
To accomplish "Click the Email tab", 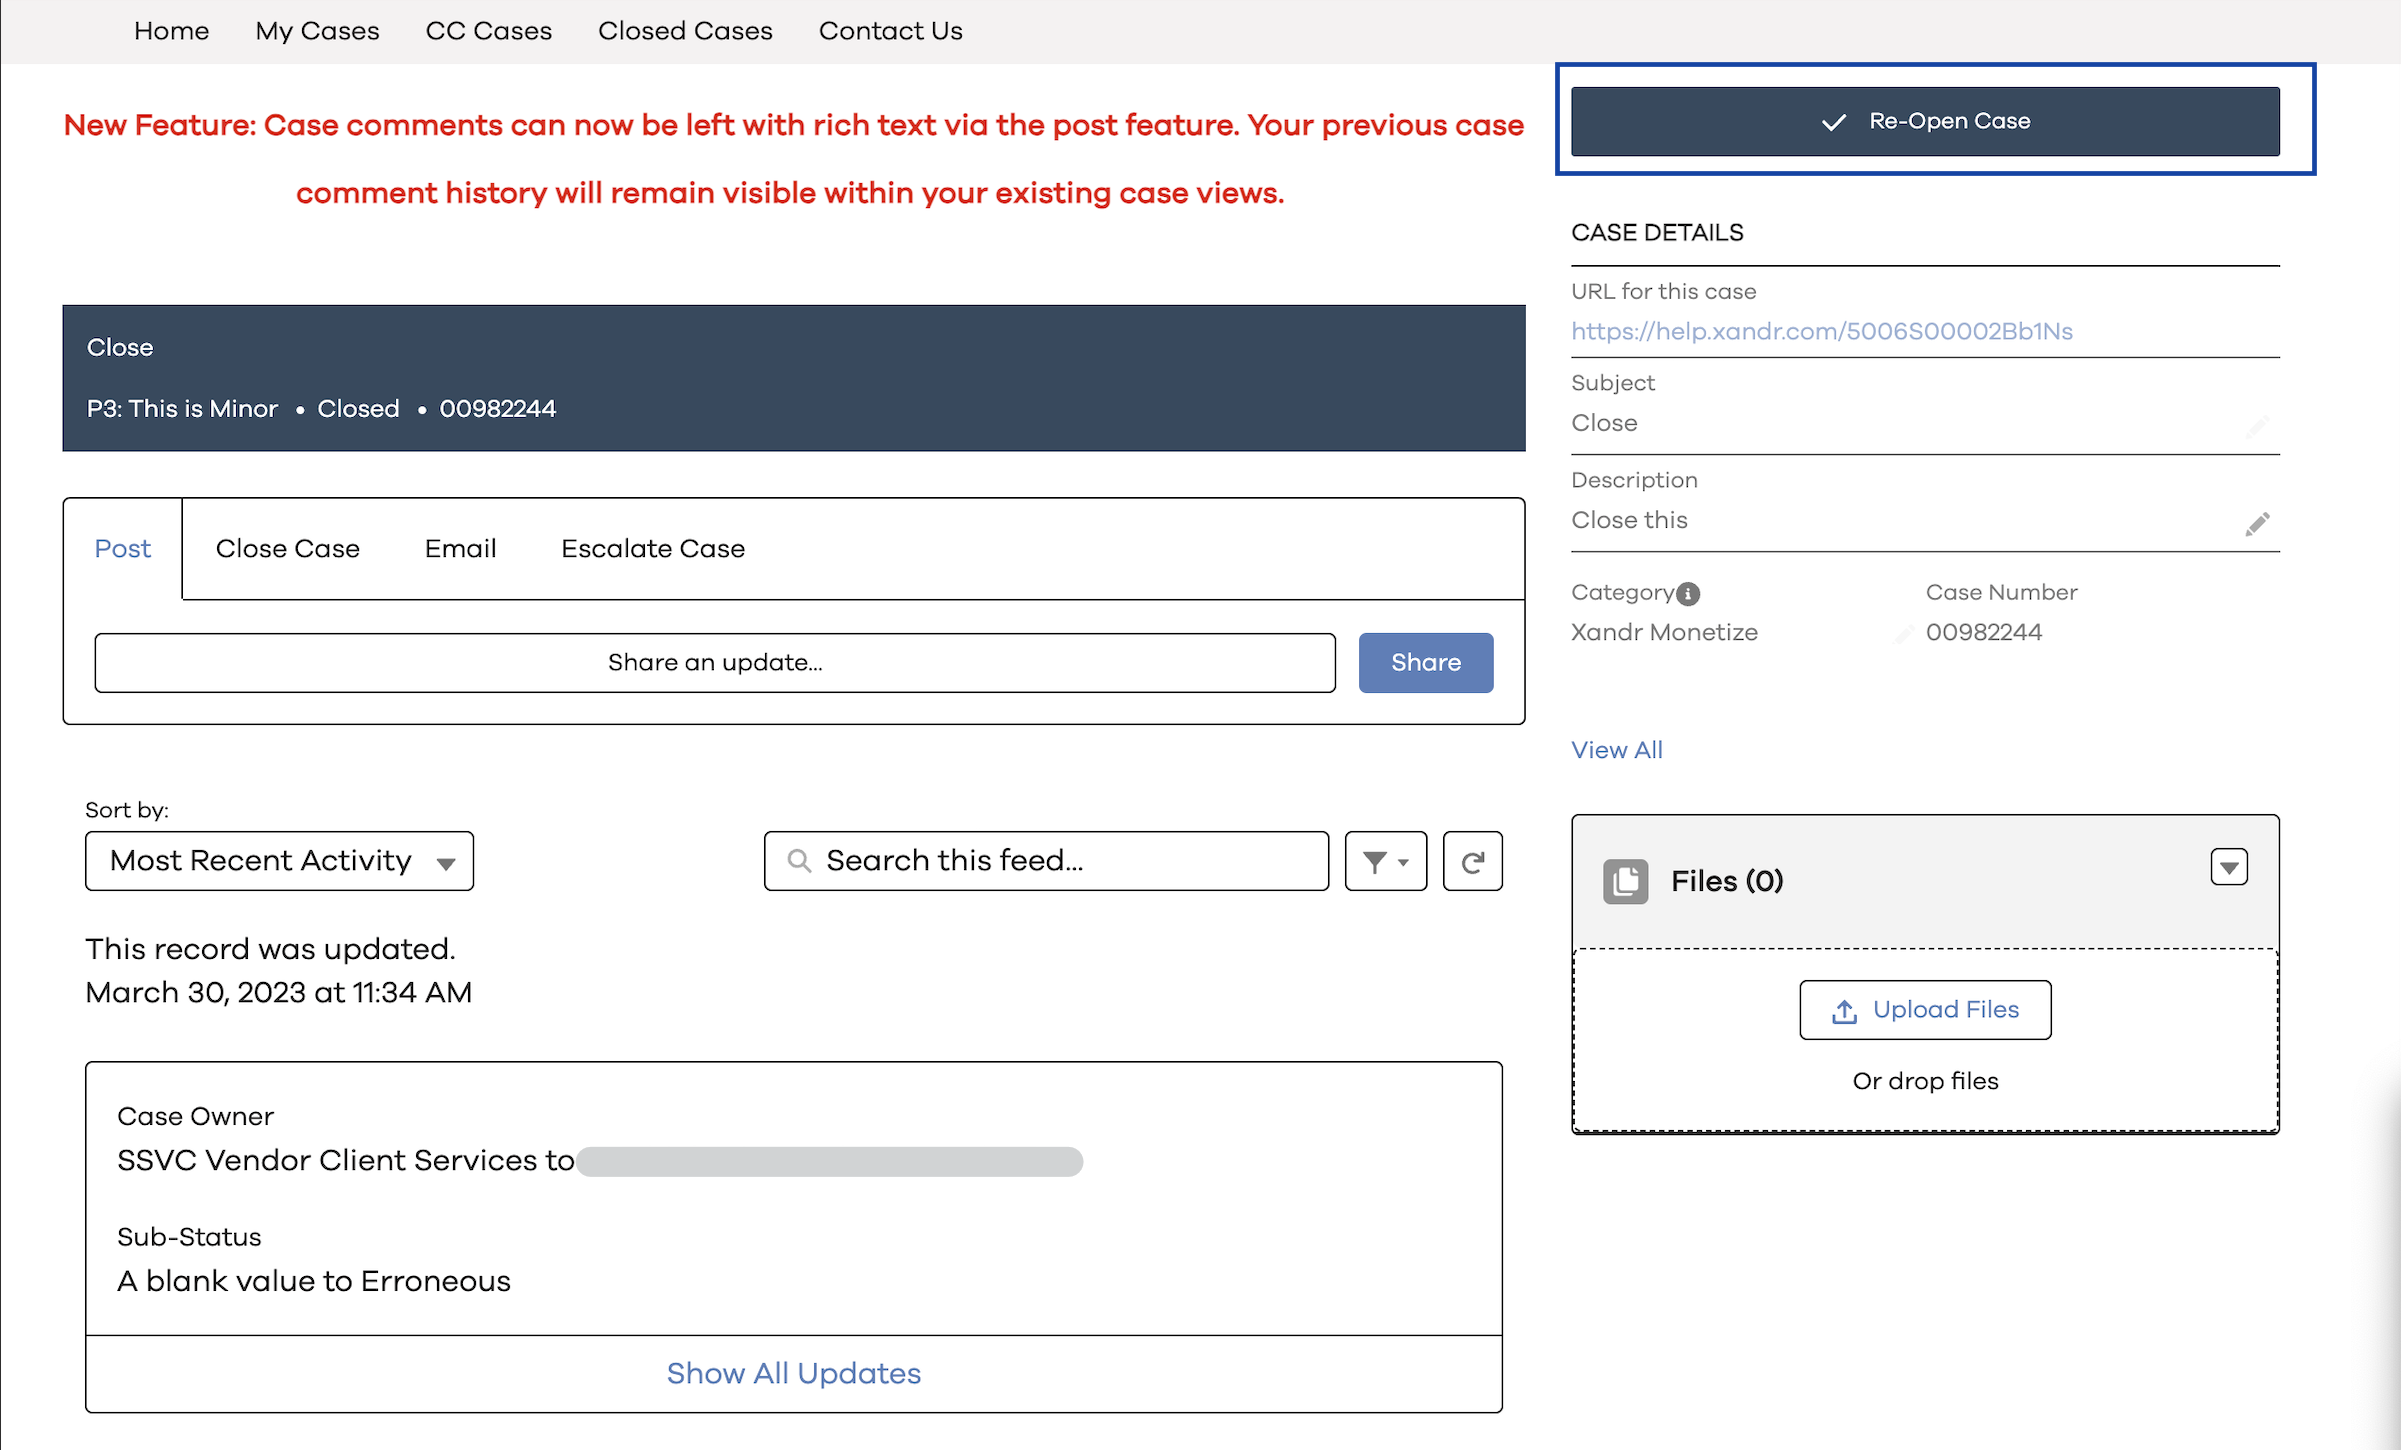I will click(460, 547).
